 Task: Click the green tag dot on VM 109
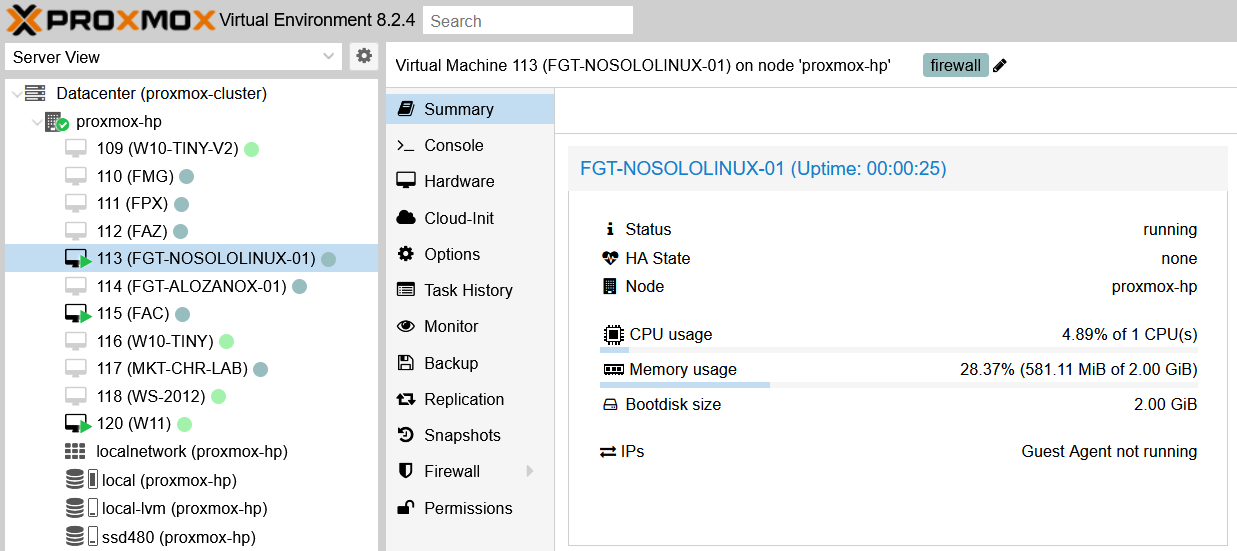tap(252, 149)
